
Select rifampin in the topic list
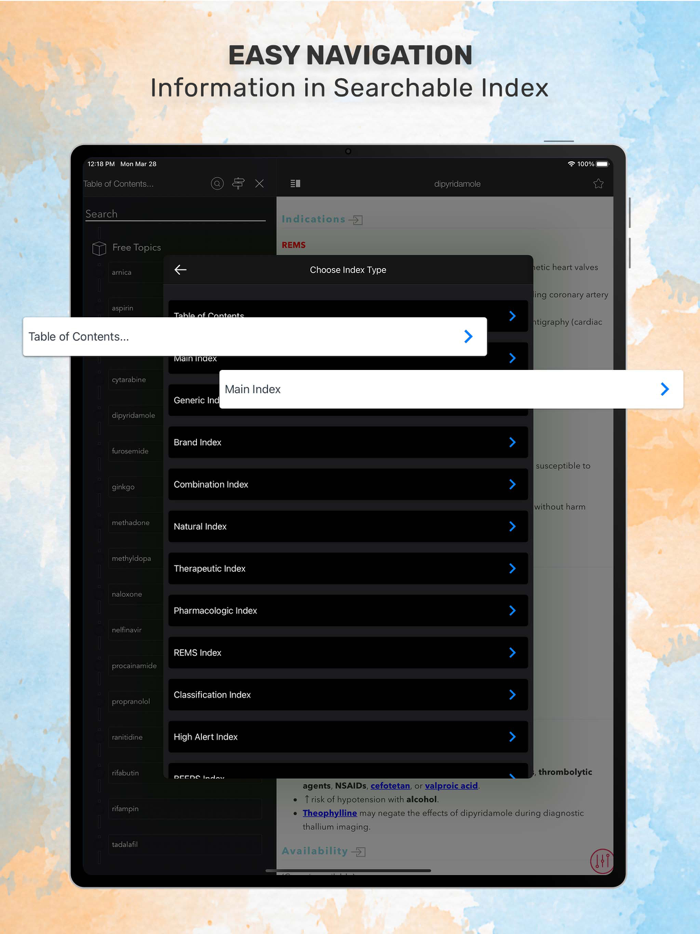coord(185,808)
